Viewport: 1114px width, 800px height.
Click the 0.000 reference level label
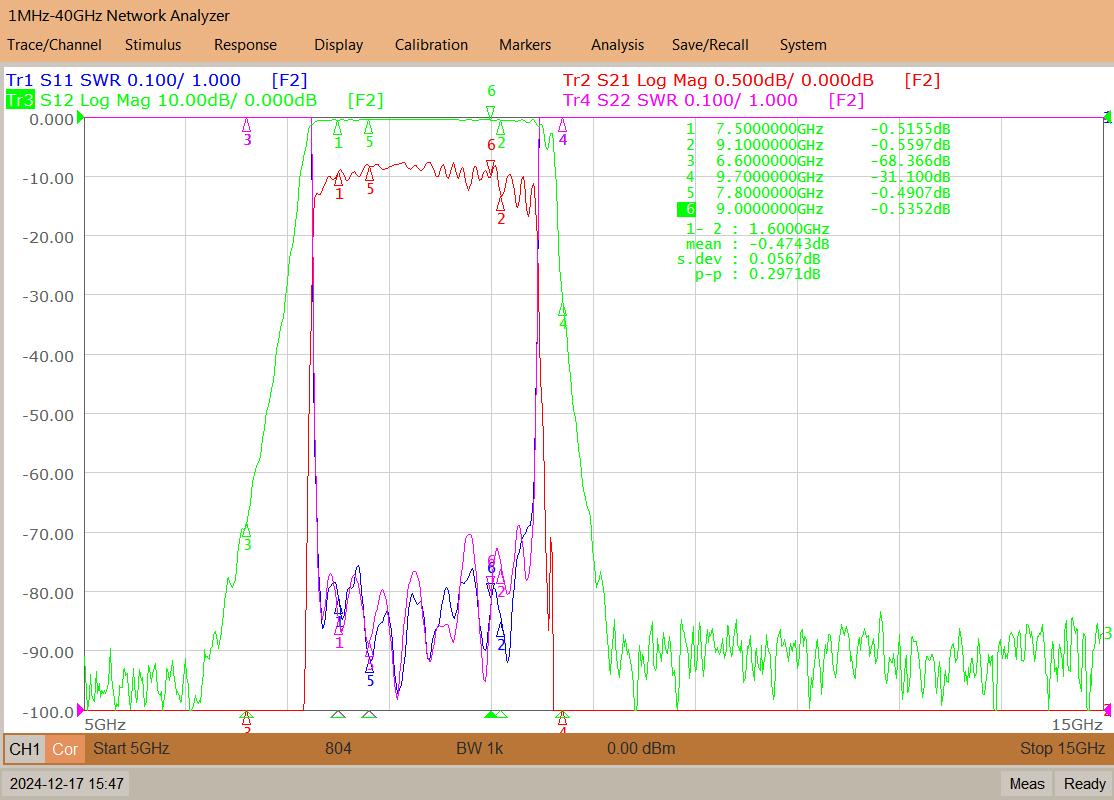click(51, 119)
